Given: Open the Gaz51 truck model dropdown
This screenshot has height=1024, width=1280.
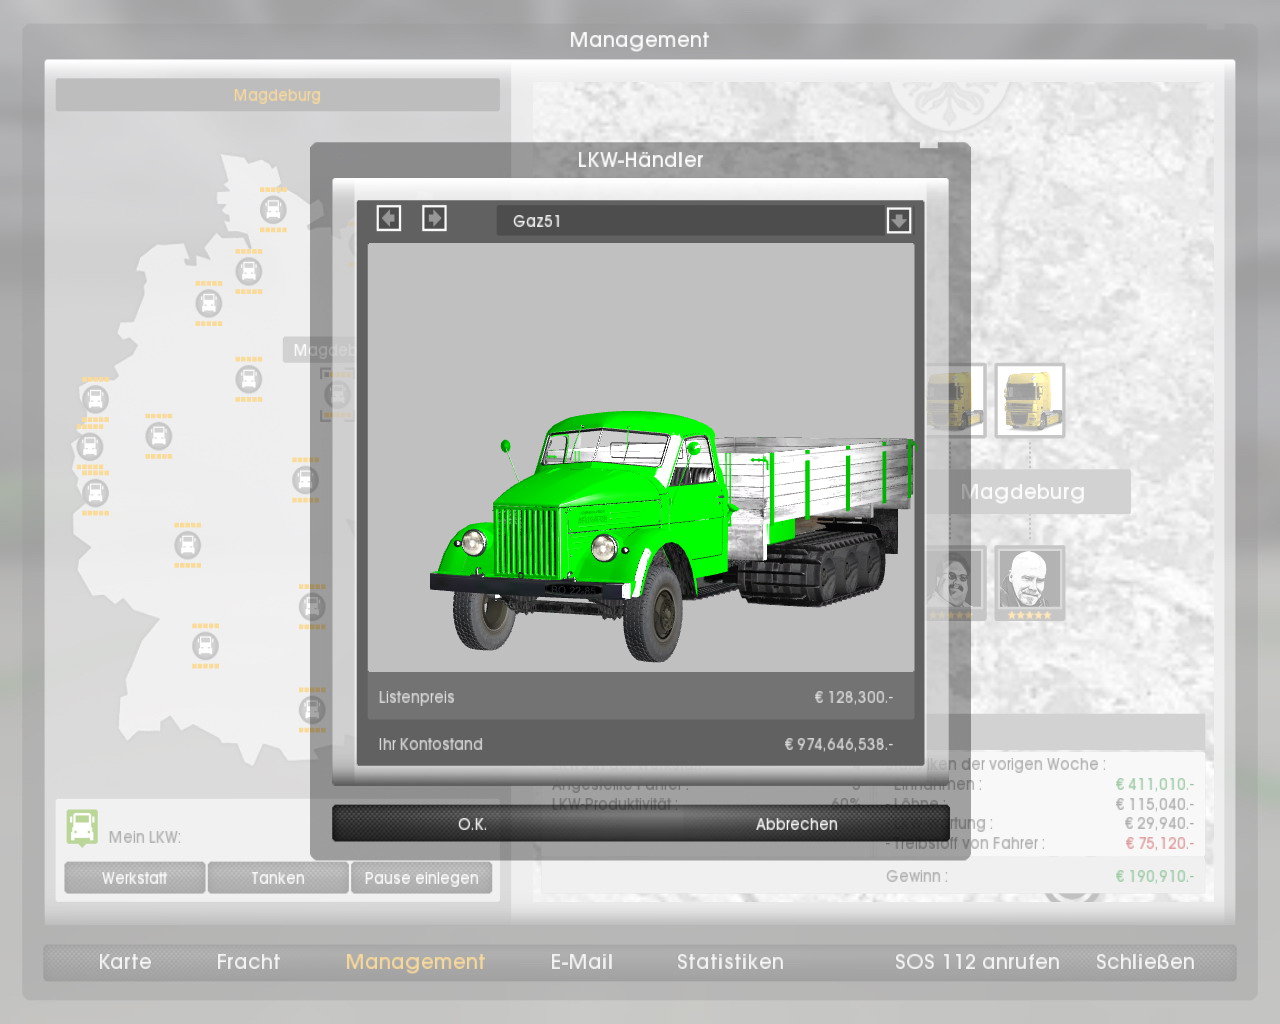Looking at the screenshot, I should 899,220.
